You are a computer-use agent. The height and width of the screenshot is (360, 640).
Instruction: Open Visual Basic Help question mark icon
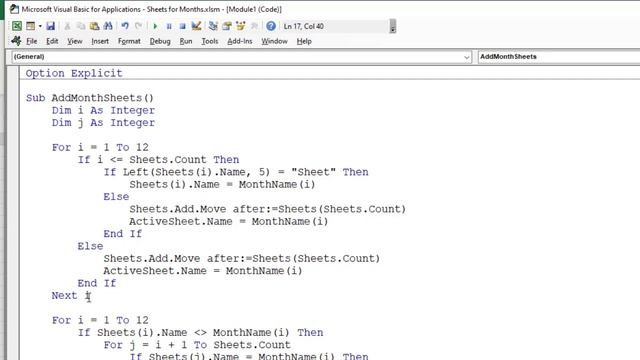[x=271, y=26]
